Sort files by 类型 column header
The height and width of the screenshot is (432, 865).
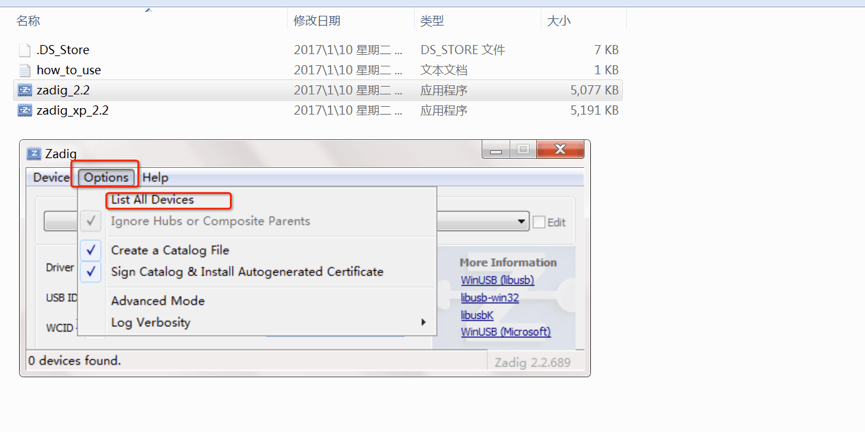click(432, 21)
